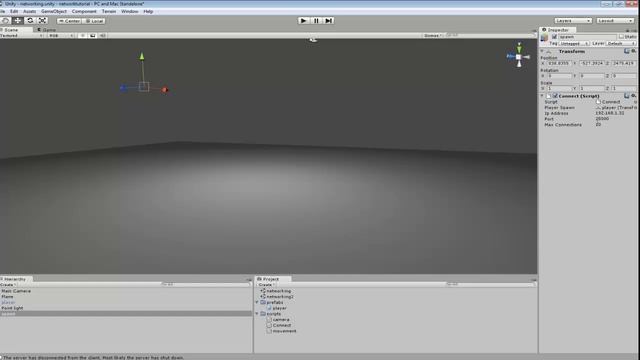Click the red X handle of move gizmo
Screen dimensions: 640x360
tap(165, 90)
